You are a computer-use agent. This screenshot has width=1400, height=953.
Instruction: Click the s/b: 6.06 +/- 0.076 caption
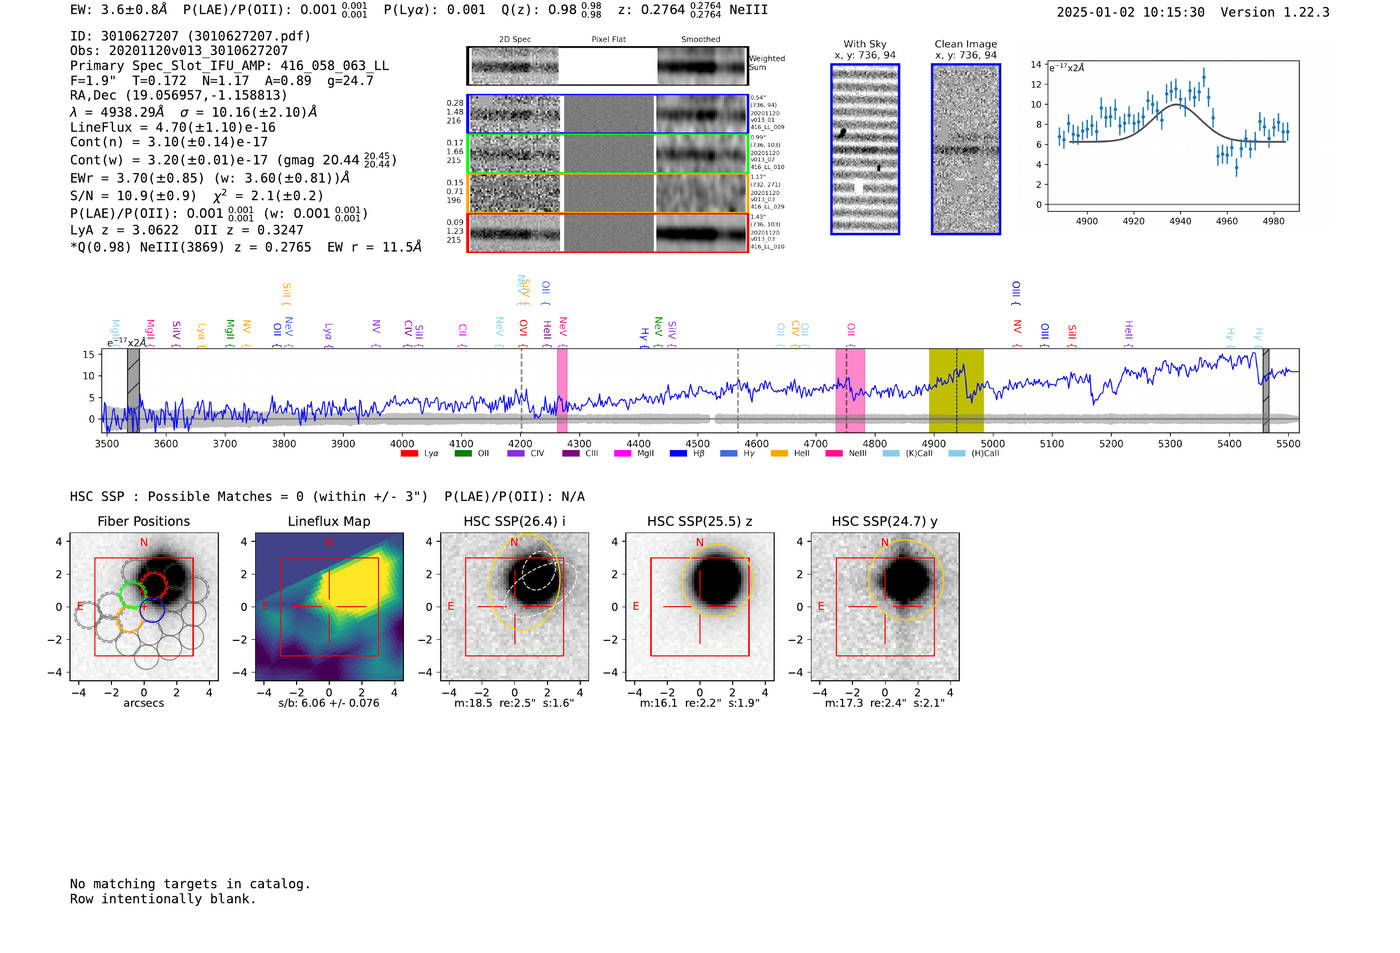329,703
